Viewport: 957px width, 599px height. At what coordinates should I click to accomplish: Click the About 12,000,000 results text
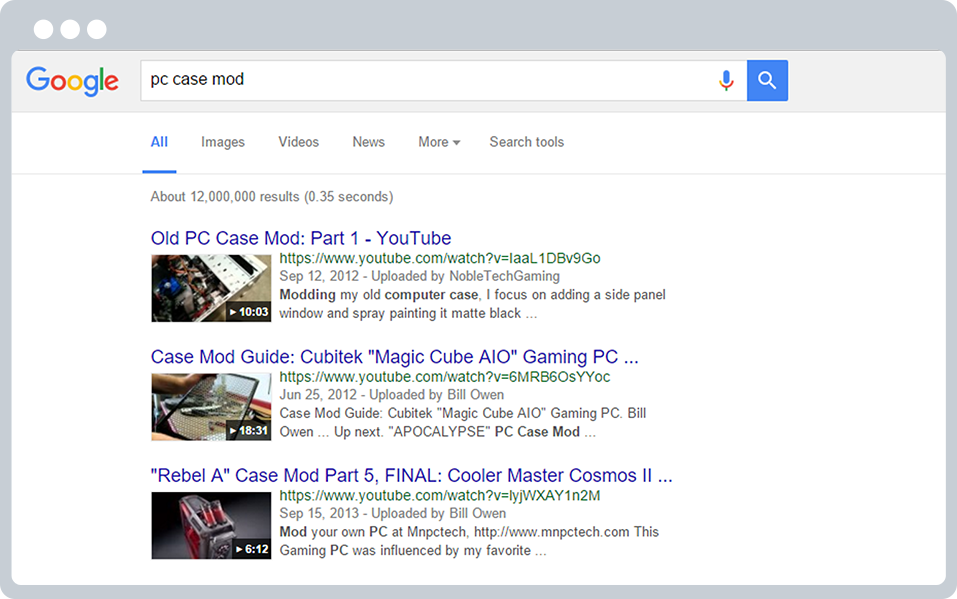272,197
